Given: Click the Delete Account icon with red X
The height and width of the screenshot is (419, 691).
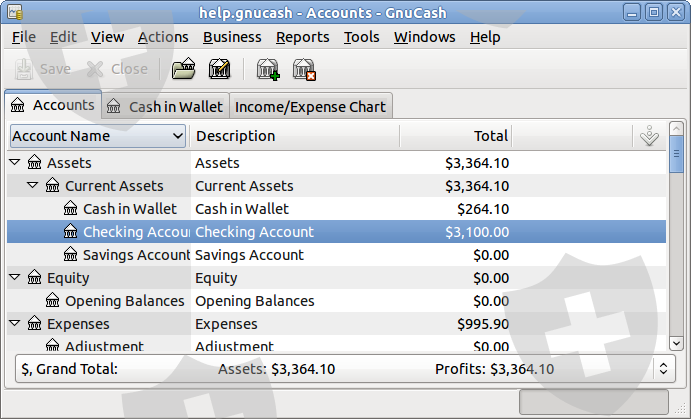Looking at the screenshot, I should [304, 69].
